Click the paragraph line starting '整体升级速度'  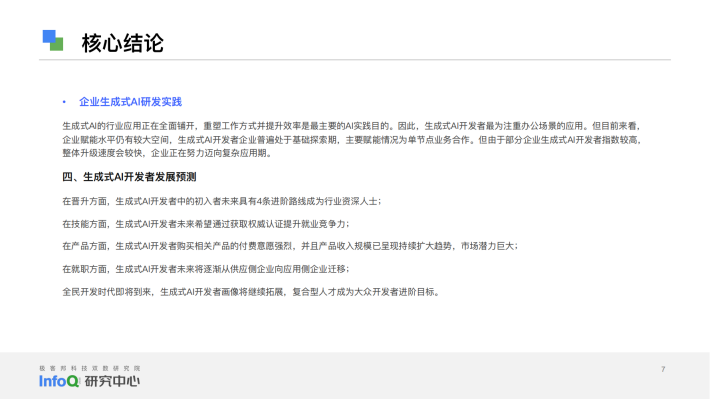click(167, 153)
